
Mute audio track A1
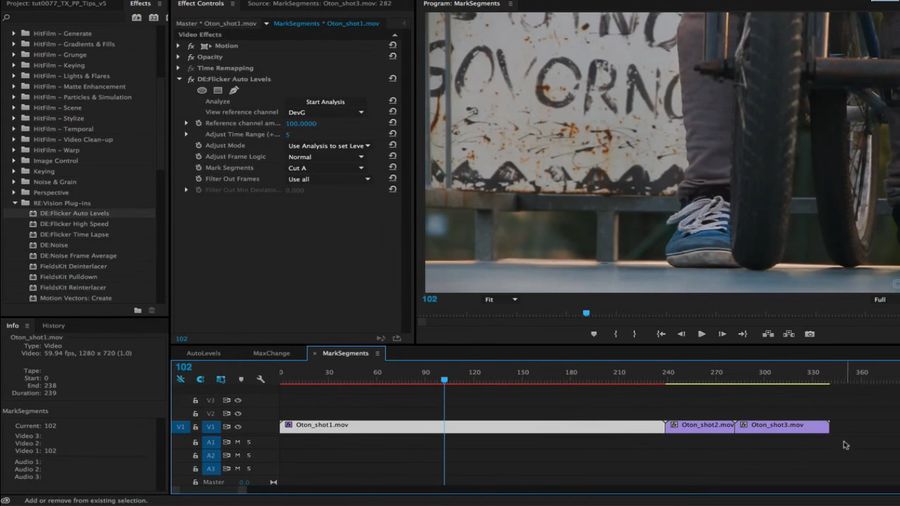click(x=238, y=442)
